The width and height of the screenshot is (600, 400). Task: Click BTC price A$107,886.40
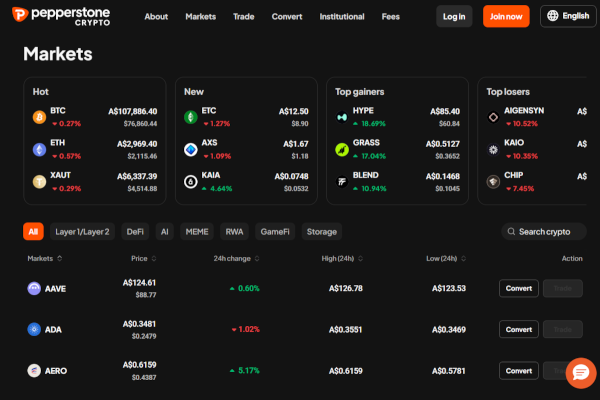click(132, 111)
